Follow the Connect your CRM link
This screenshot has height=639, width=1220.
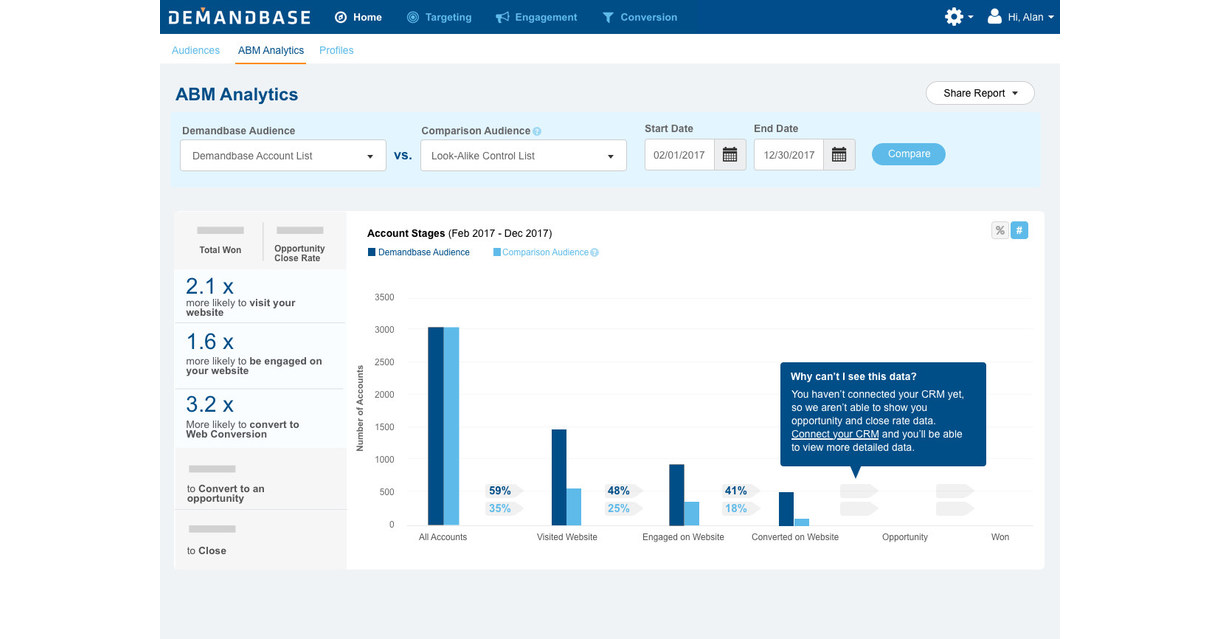[x=835, y=434]
